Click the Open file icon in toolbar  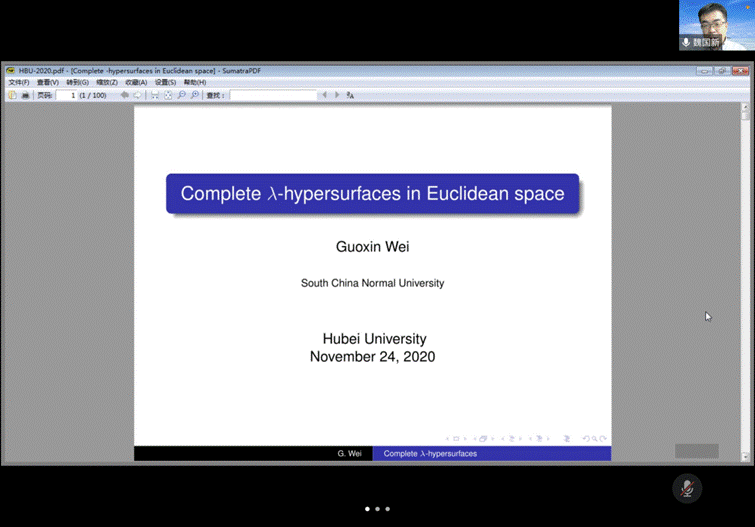12,95
